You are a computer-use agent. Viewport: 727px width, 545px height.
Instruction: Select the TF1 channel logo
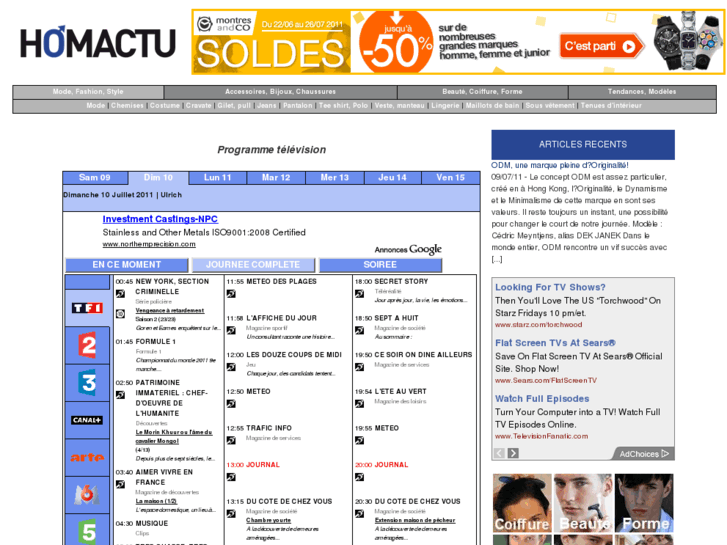87,308
